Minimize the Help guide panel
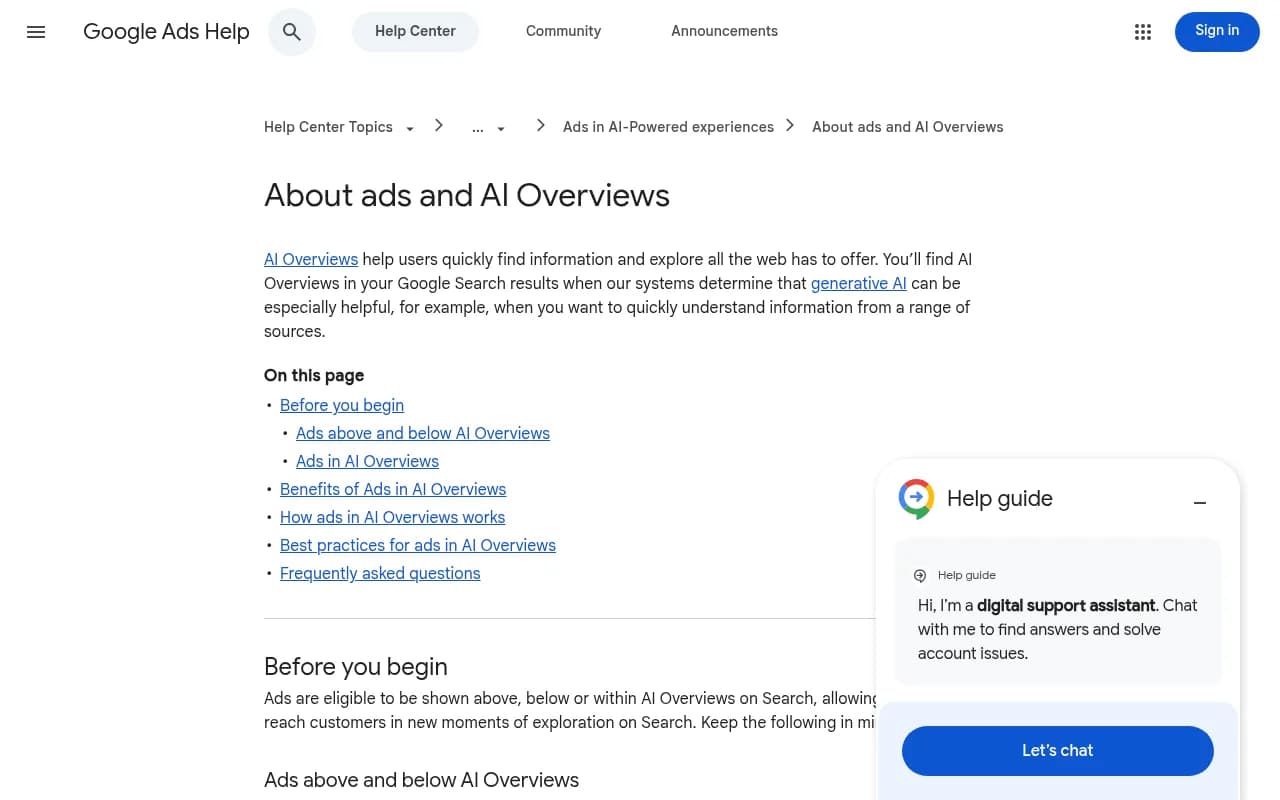This screenshot has width=1280, height=800. click(1200, 502)
